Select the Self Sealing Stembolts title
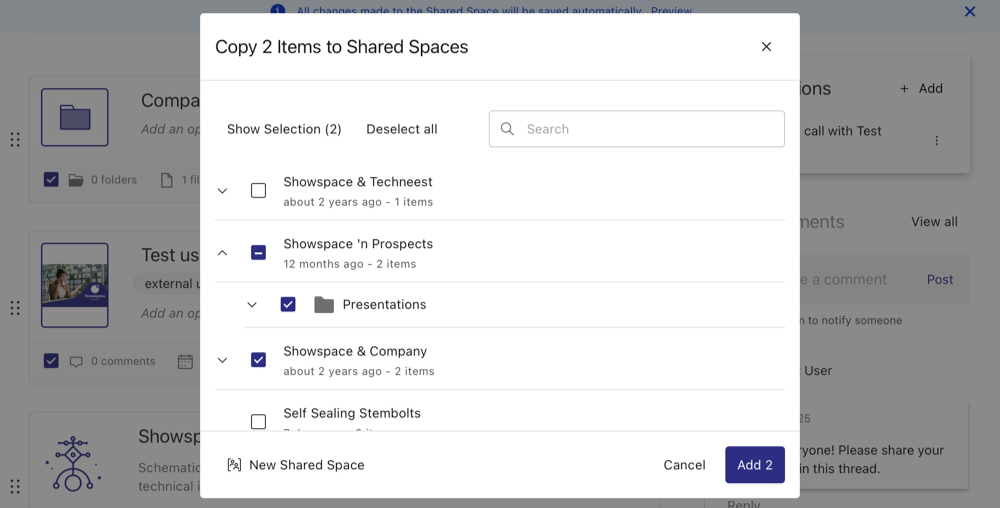 [352, 413]
